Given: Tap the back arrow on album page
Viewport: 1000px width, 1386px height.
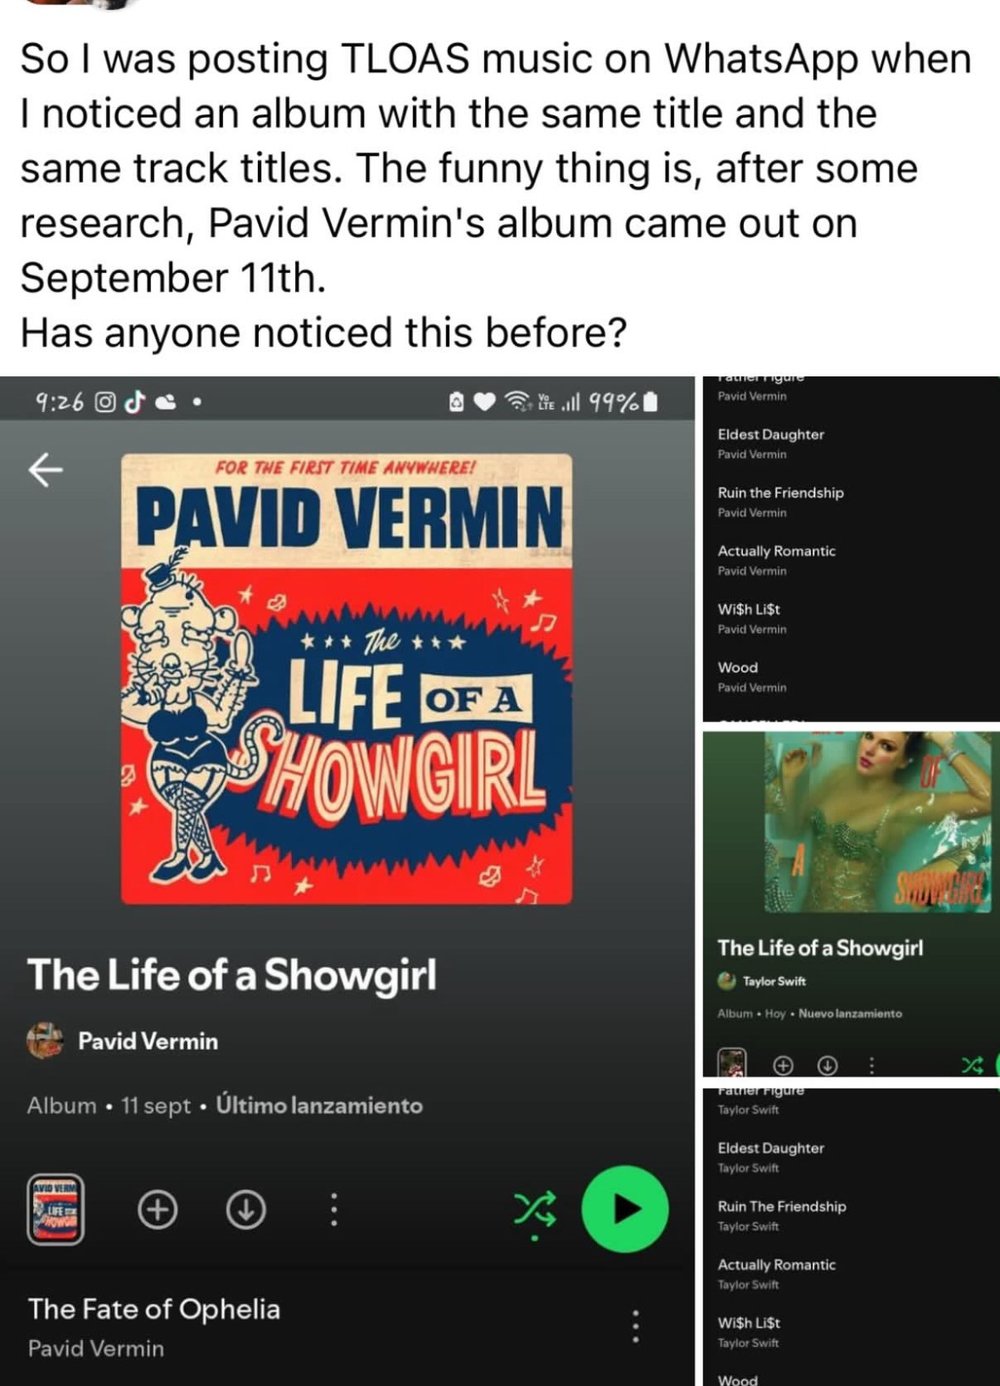Looking at the screenshot, I should coord(46,468).
